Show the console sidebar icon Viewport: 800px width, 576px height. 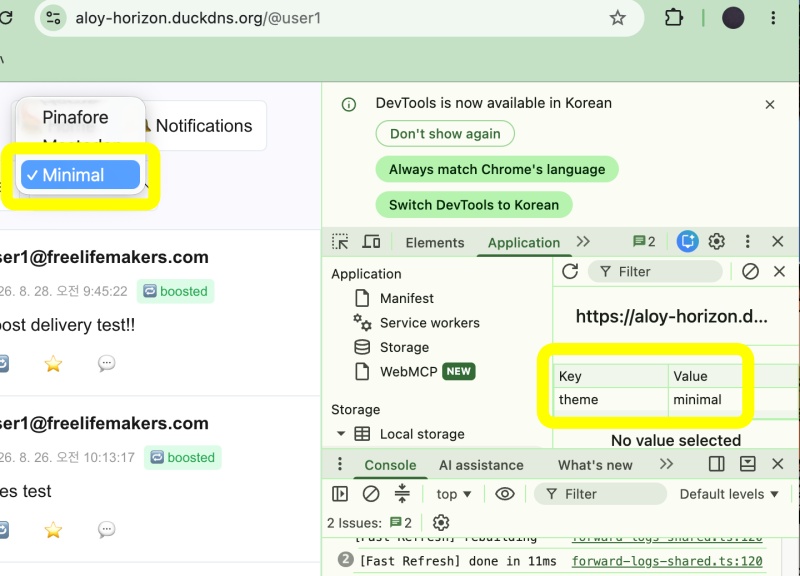pyautogui.click(x=340, y=494)
